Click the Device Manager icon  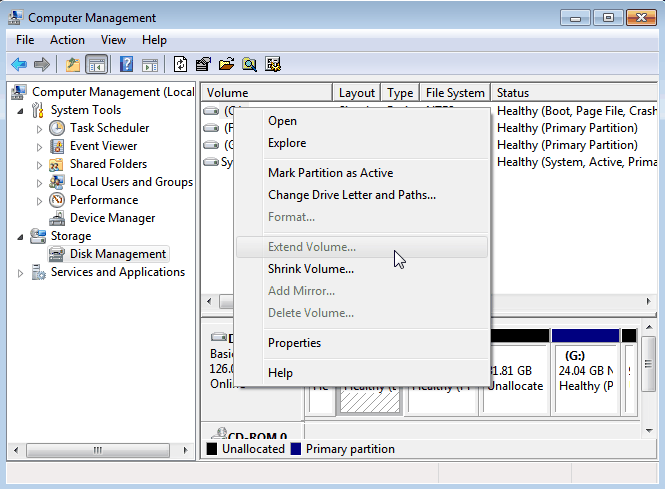pos(57,218)
